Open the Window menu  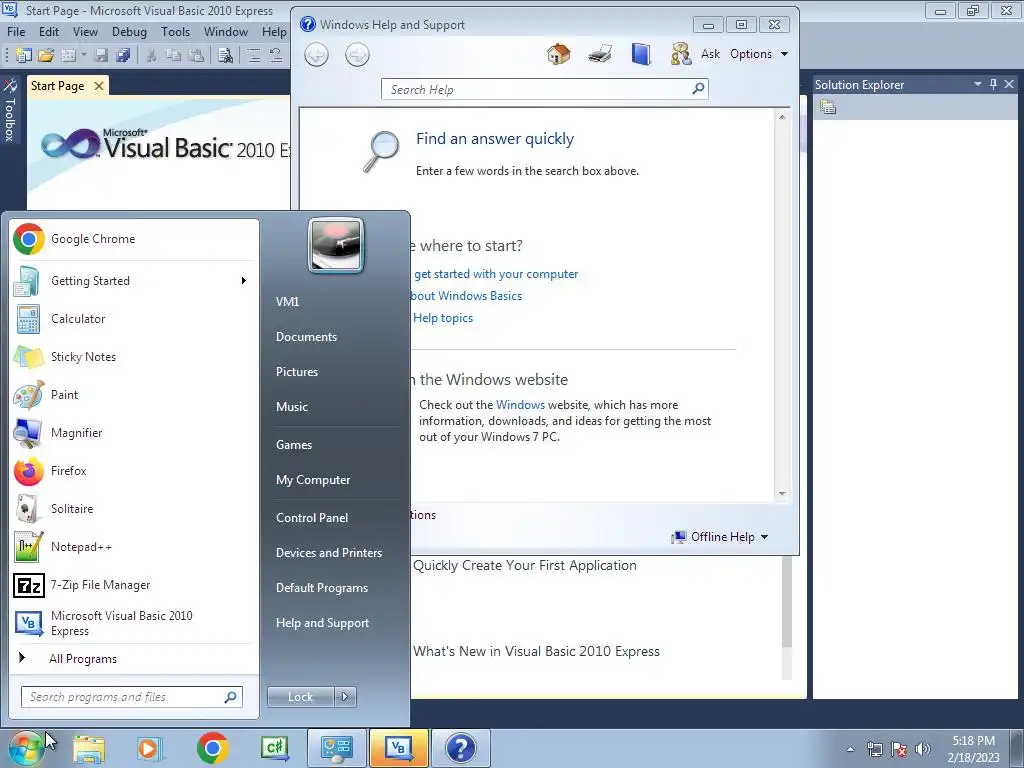(x=226, y=31)
